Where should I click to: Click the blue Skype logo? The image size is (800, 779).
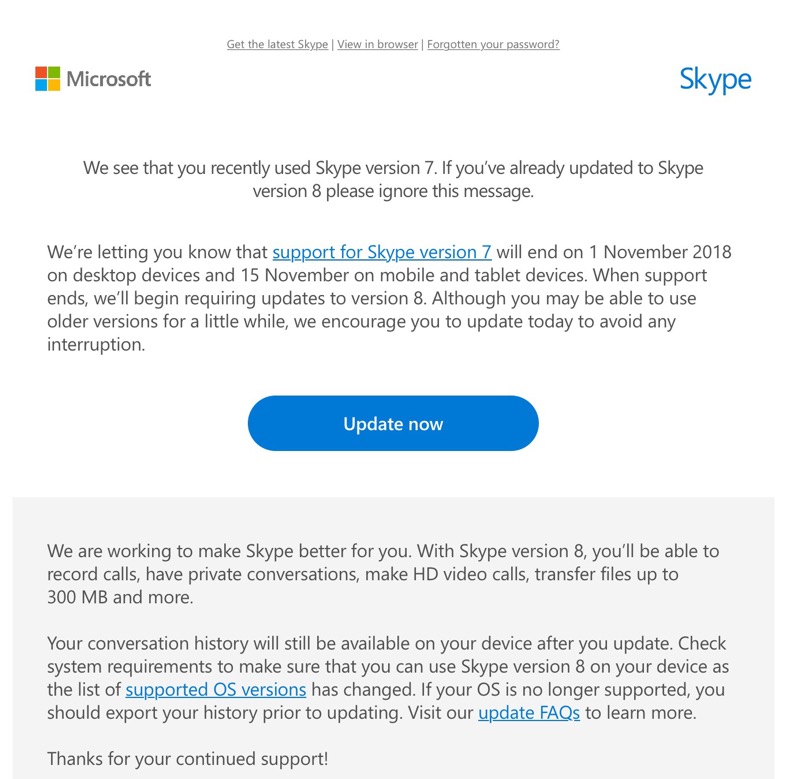pos(715,80)
